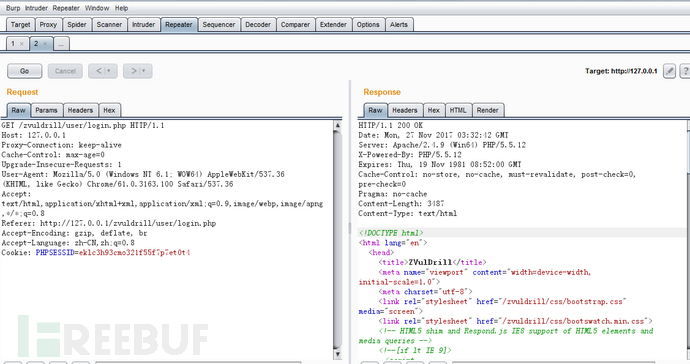Place cursor in PHPSESSID cookie value
This screenshot has height=364, width=690.
134,253
